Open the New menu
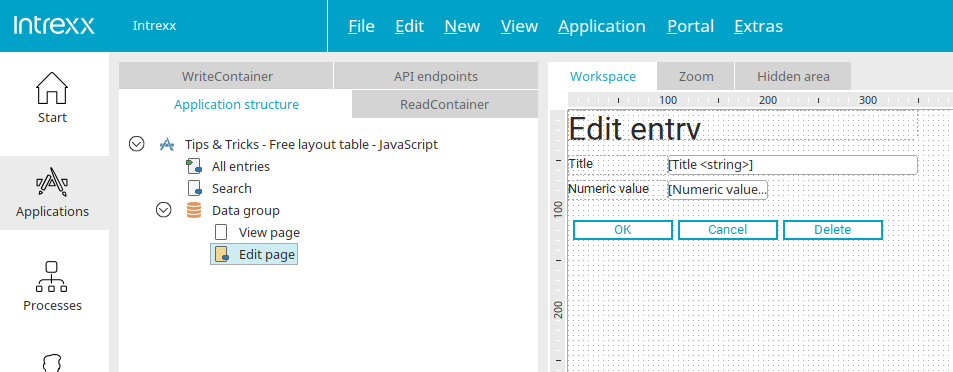This screenshot has width=953, height=372. coord(462,26)
